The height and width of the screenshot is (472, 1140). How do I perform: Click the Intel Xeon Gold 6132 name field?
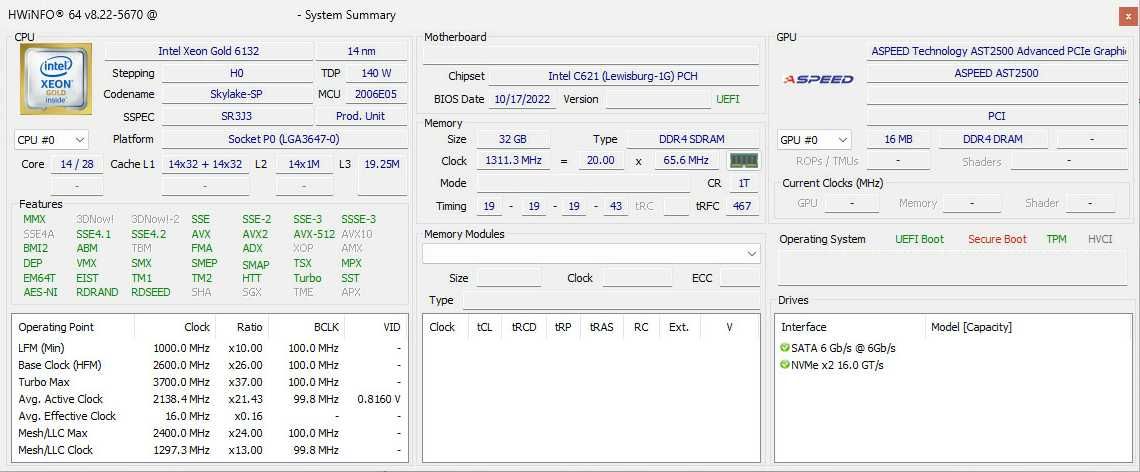point(209,51)
